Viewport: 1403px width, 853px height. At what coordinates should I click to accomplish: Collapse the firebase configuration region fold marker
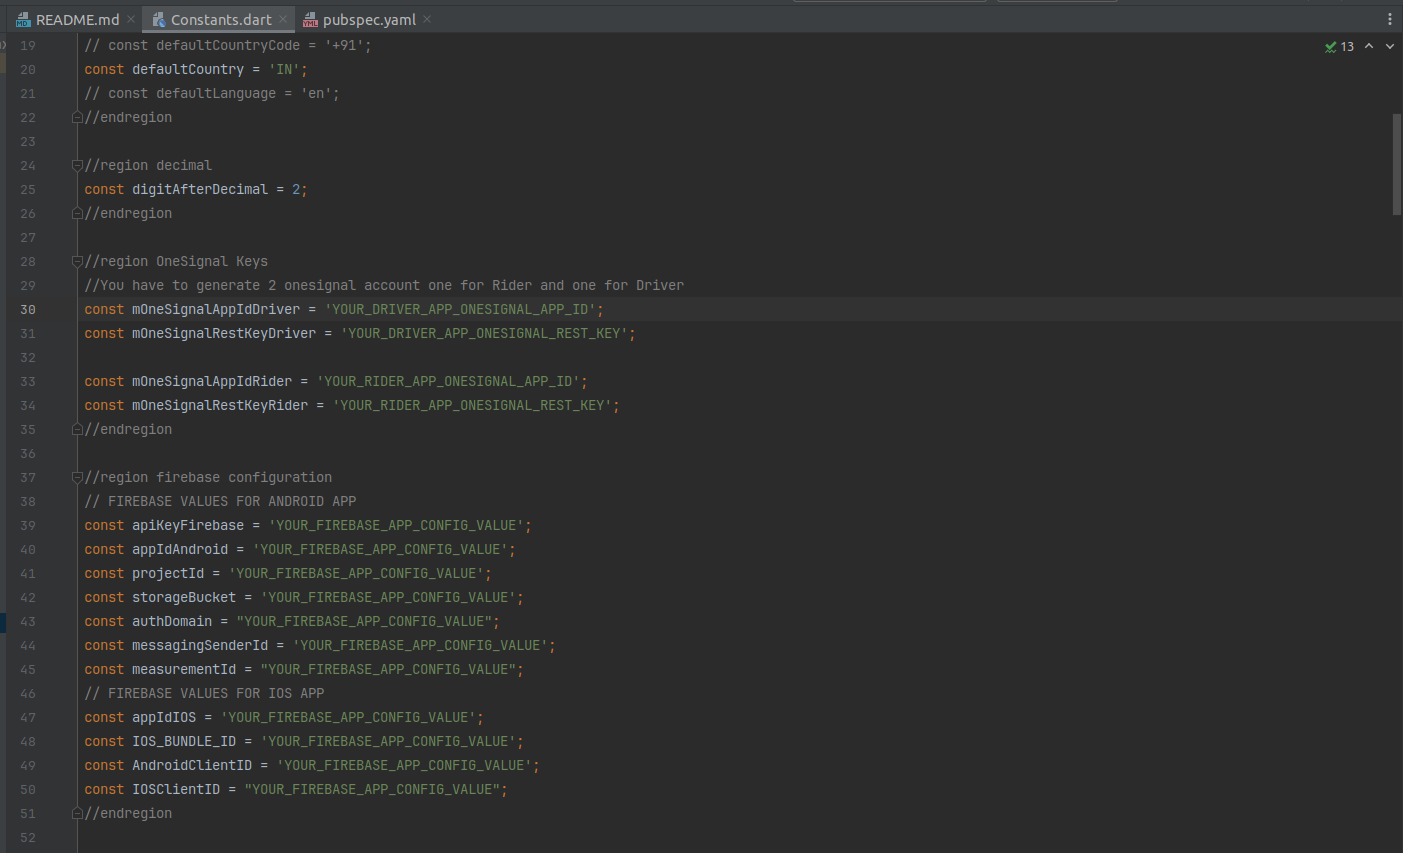pos(77,477)
